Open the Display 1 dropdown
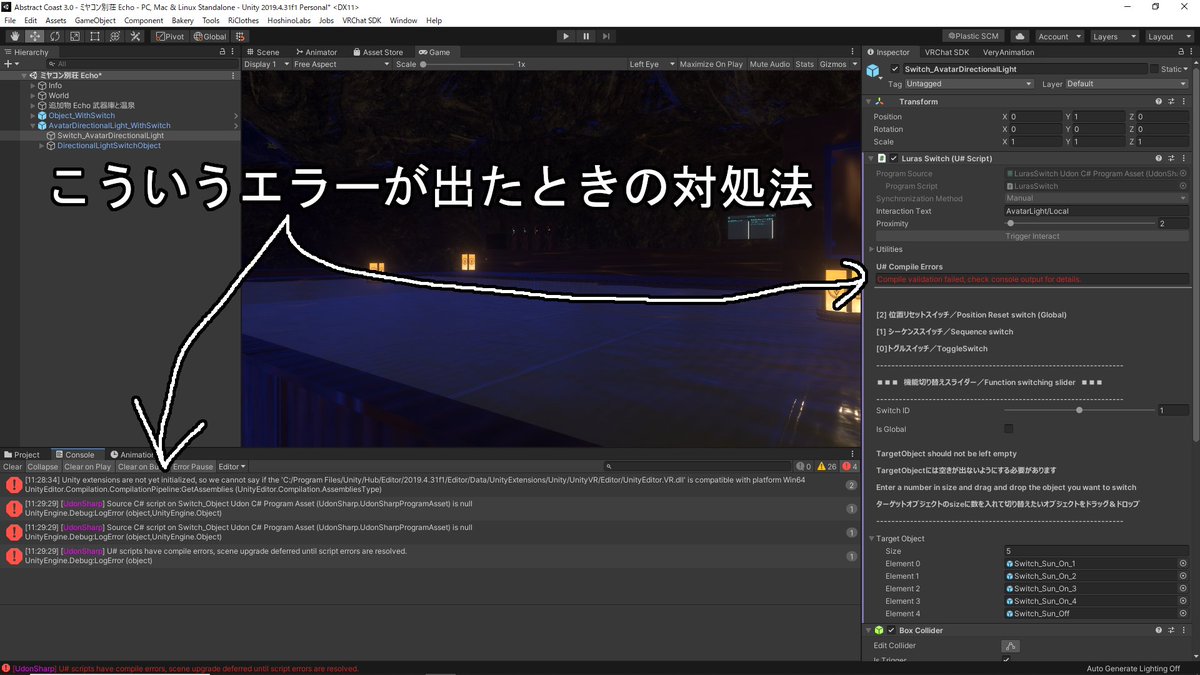The width and height of the screenshot is (1200, 675). (265, 64)
